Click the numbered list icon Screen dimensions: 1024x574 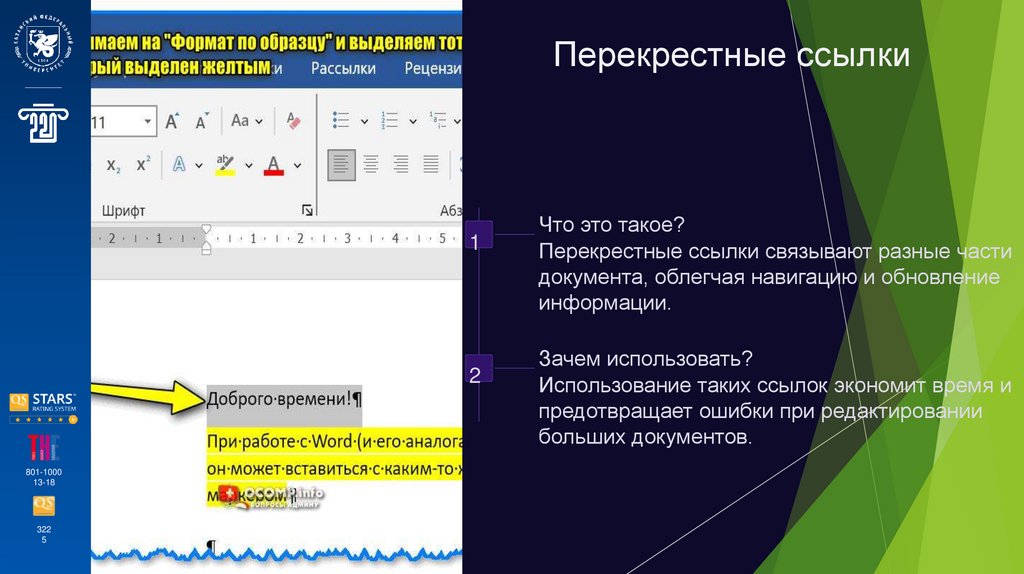point(390,120)
